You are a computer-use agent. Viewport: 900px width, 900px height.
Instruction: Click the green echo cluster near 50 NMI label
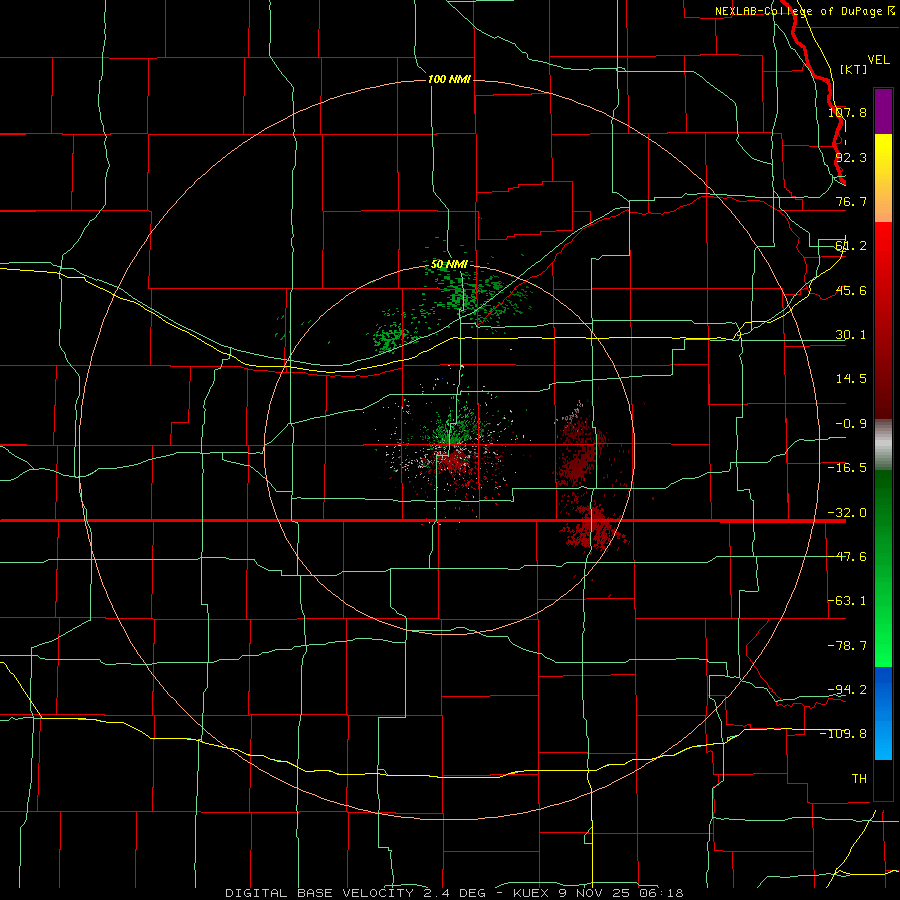click(476, 296)
